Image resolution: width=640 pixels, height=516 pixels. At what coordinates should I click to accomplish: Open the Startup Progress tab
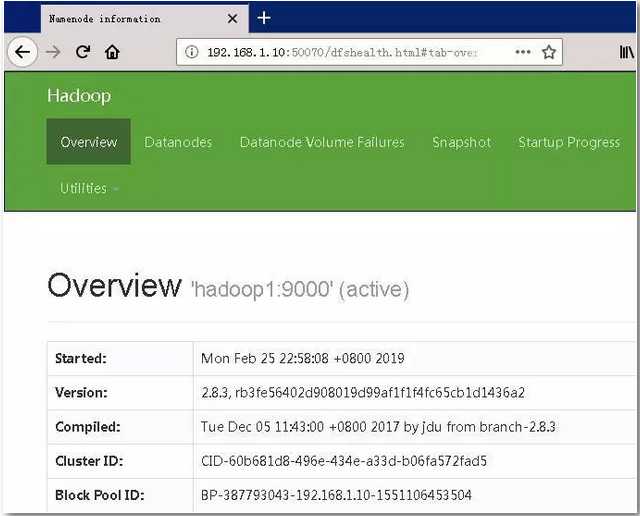tap(569, 142)
